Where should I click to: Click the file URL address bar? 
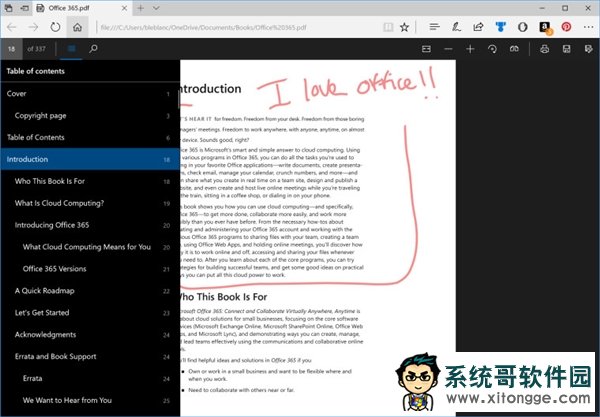click(239, 27)
